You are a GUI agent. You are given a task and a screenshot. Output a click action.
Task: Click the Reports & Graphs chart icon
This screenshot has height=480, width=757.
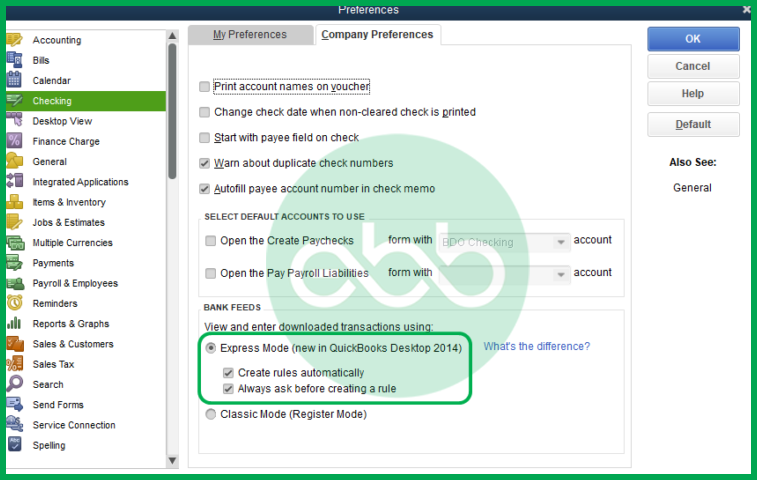click(14, 324)
